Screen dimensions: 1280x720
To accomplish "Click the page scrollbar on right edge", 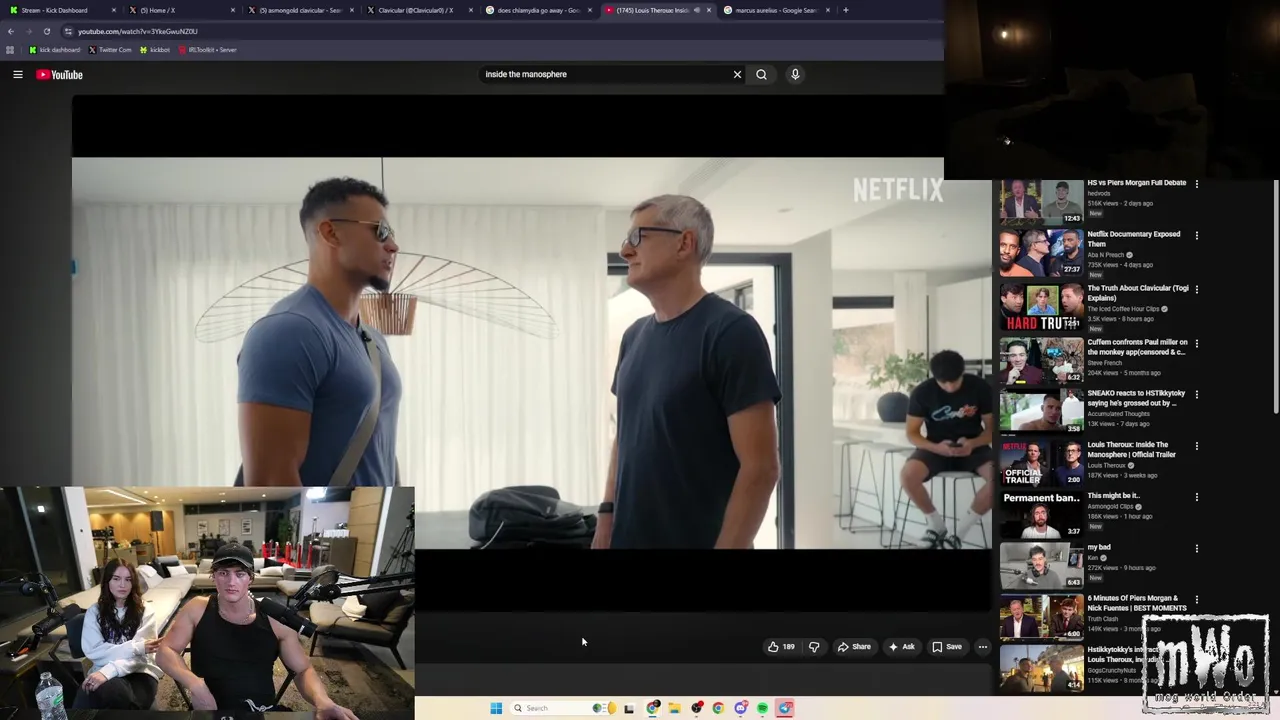I will (x=1275, y=295).
